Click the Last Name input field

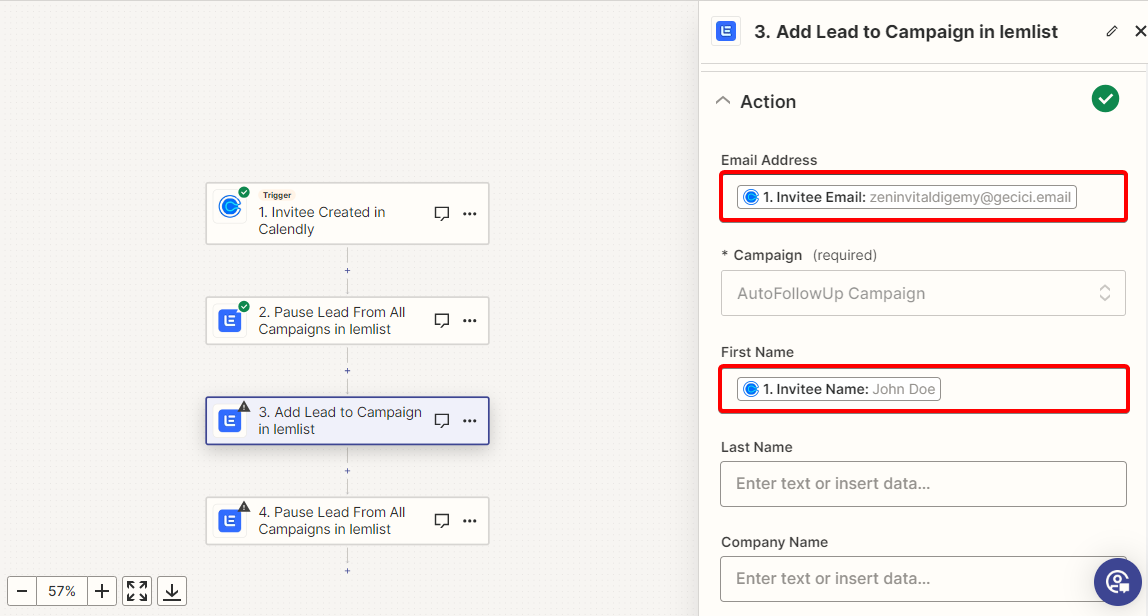click(922, 483)
